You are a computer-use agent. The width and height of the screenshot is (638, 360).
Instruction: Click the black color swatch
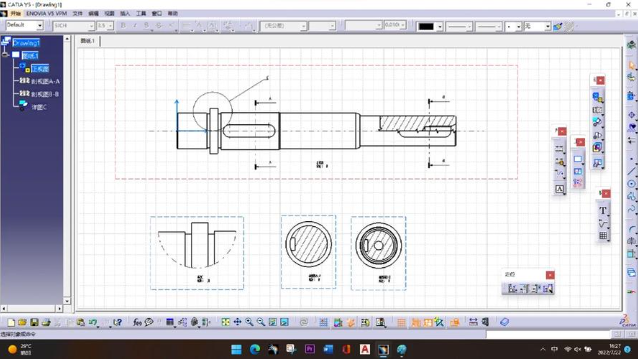426,26
